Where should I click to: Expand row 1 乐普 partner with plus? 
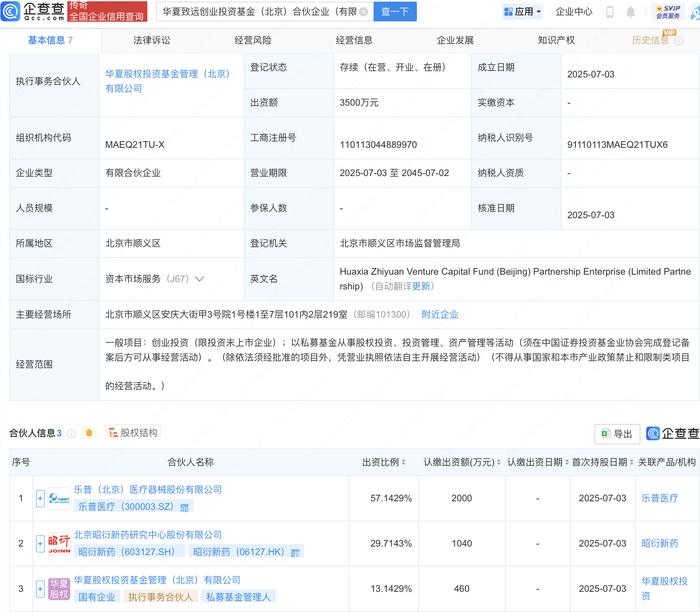[x=40, y=498]
